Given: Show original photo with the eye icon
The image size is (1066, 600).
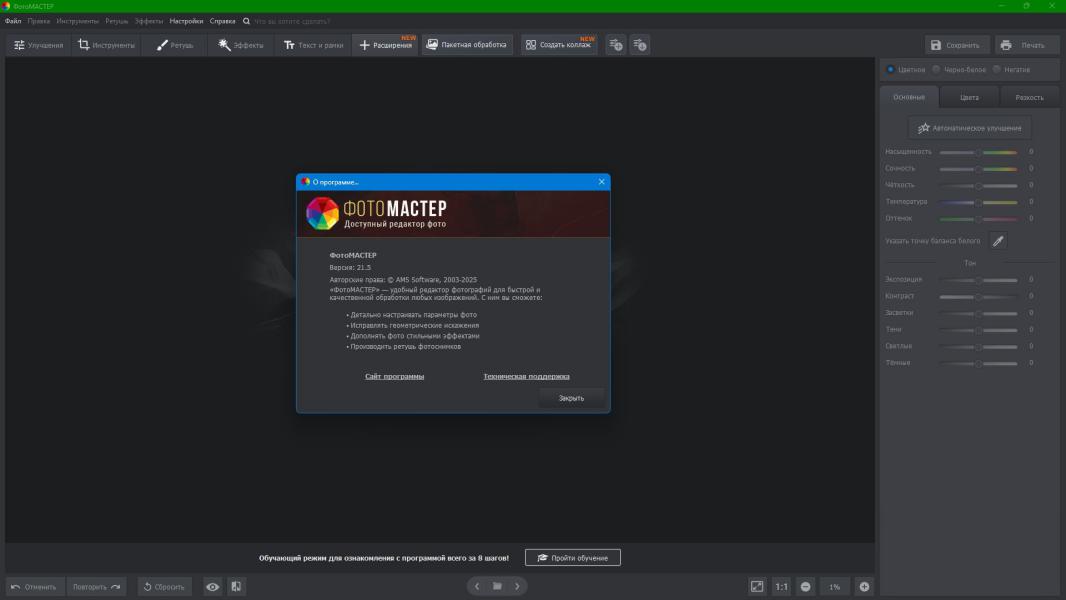Looking at the screenshot, I should coord(212,587).
